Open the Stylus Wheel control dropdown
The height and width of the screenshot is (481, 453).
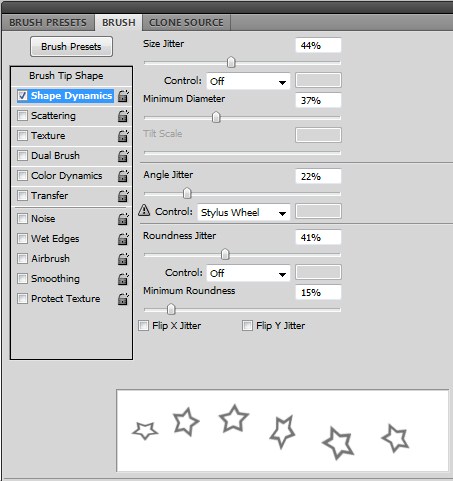tap(244, 212)
